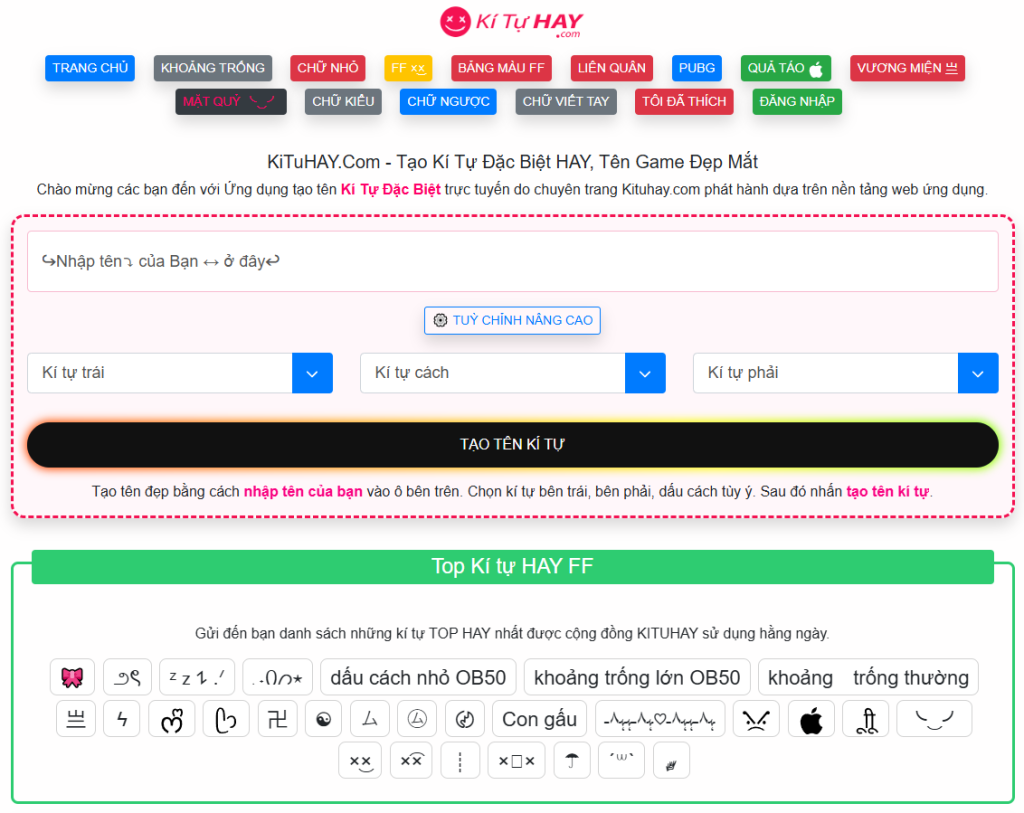Viewport: 1024px width, 813px height.
Task: Click the name input field
Action: click(x=513, y=261)
